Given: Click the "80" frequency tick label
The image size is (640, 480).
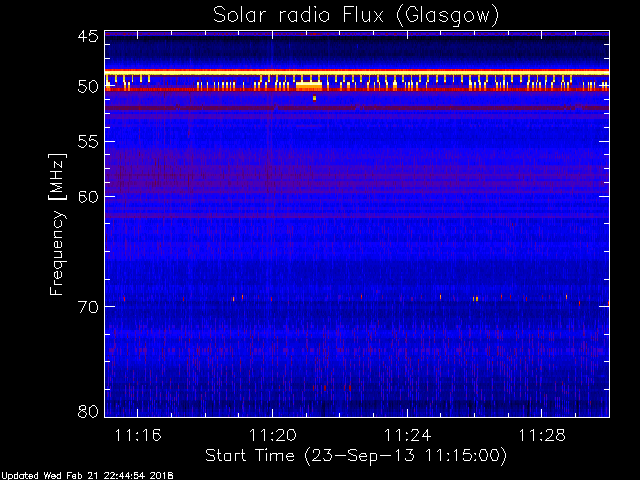Looking at the screenshot, I should [88, 411].
